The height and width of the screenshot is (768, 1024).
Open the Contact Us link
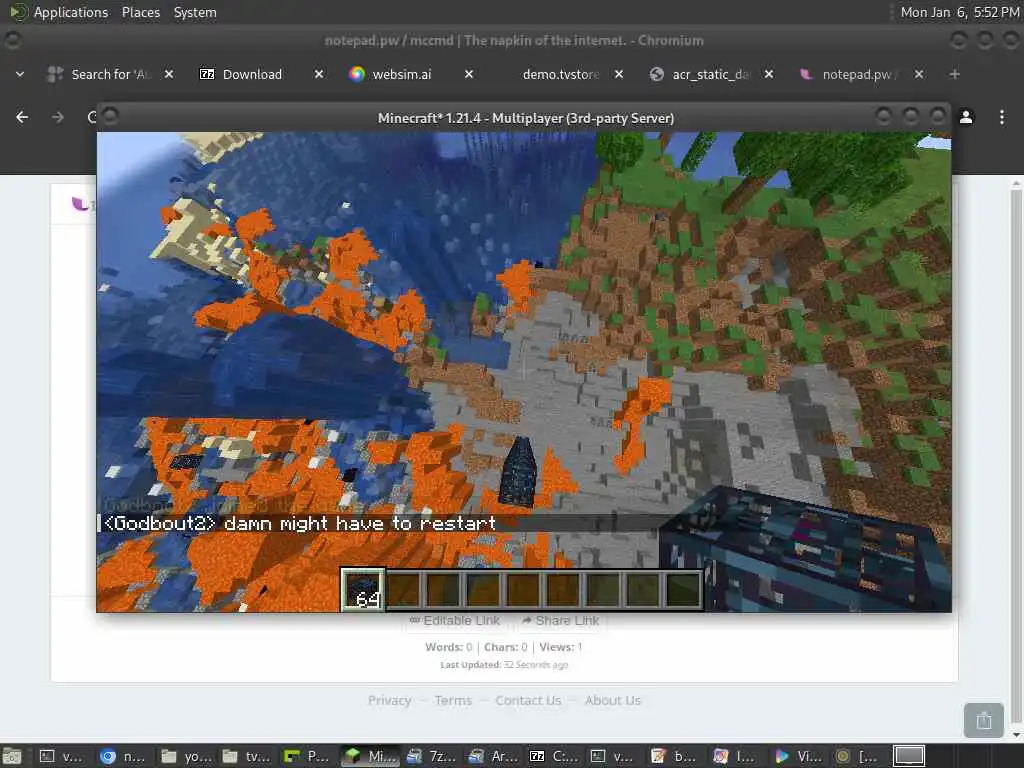(x=528, y=701)
